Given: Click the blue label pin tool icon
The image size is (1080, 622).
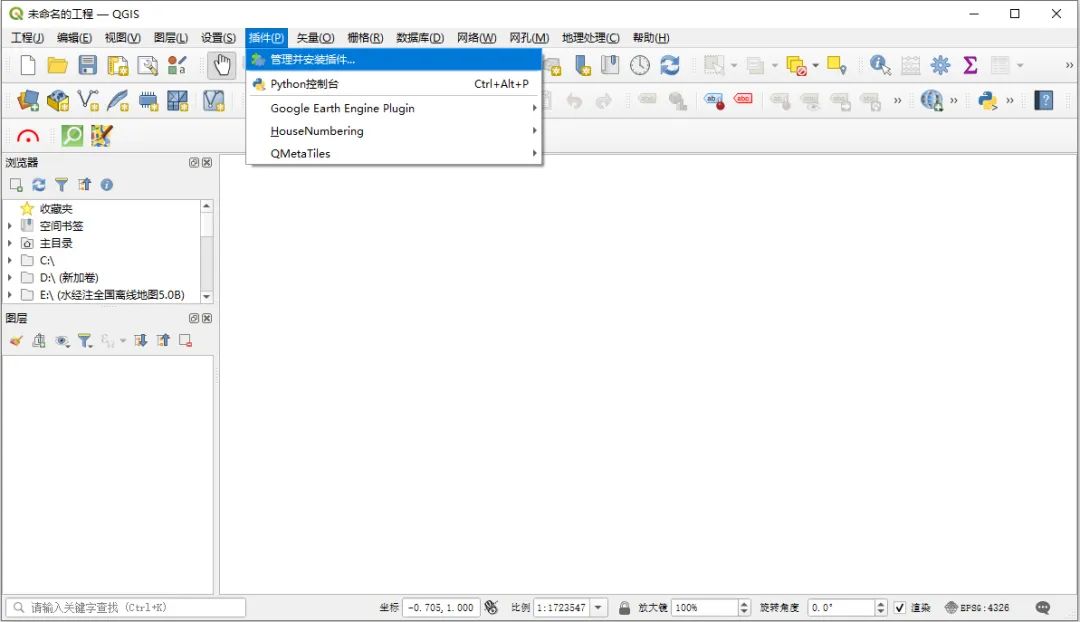Looking at the screenshot, I should point(714,101).
